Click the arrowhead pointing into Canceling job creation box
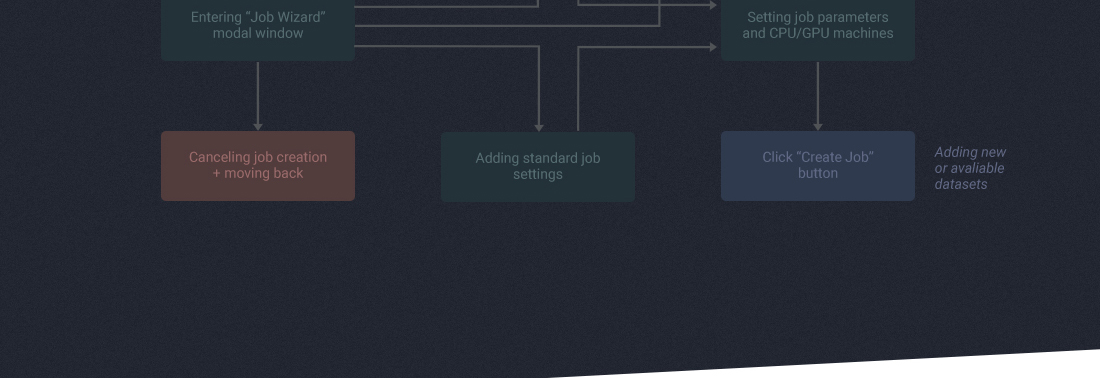 257,126
